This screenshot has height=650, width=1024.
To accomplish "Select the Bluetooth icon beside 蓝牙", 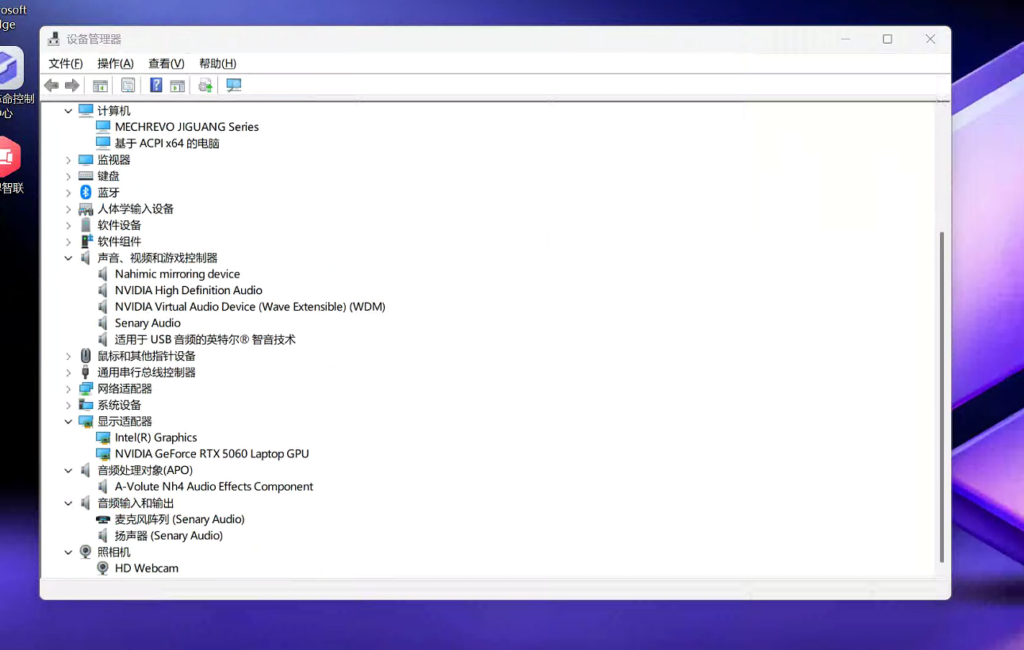I will (86, 192).
